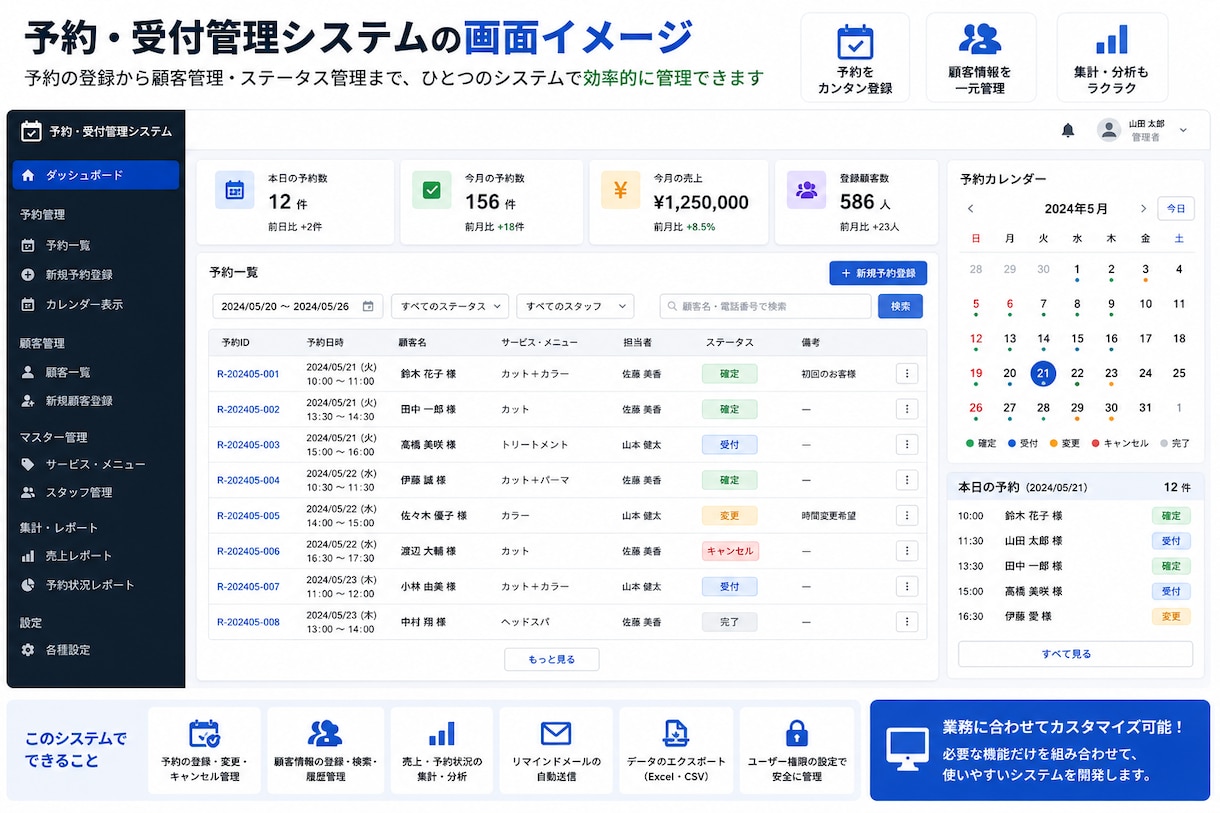The image size is (1220, 813).
Task: Click the blue ＋新規予約登録 button
Action: tap(878, 273)
